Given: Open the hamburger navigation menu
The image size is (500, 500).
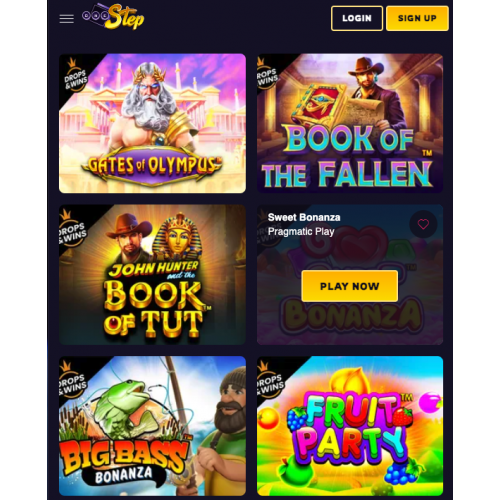Looking at the screenshot, I should tap(67, 19).
